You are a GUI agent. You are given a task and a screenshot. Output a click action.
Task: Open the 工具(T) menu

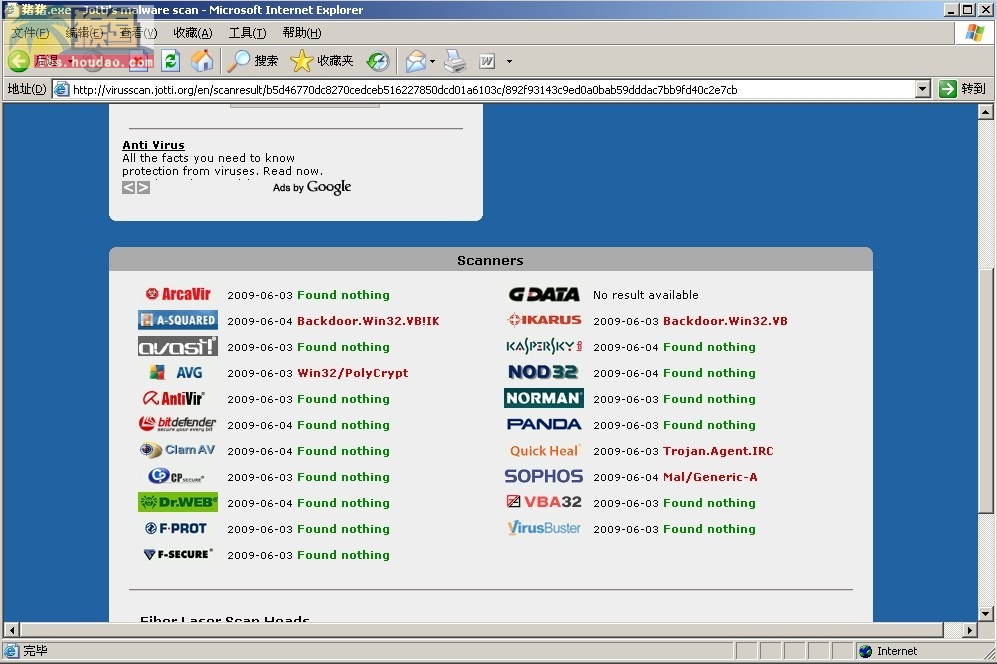pyautogui.click(x=247, y=32)
